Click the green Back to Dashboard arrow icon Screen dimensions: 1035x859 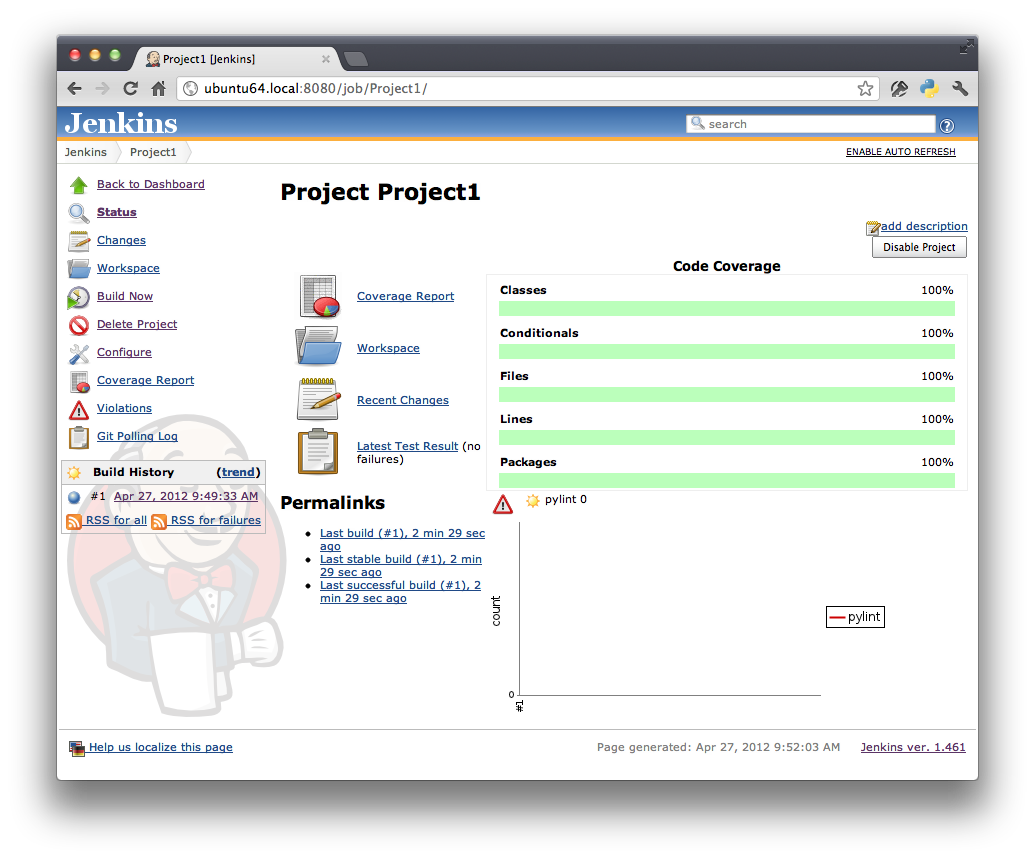(x=79, y=186)
